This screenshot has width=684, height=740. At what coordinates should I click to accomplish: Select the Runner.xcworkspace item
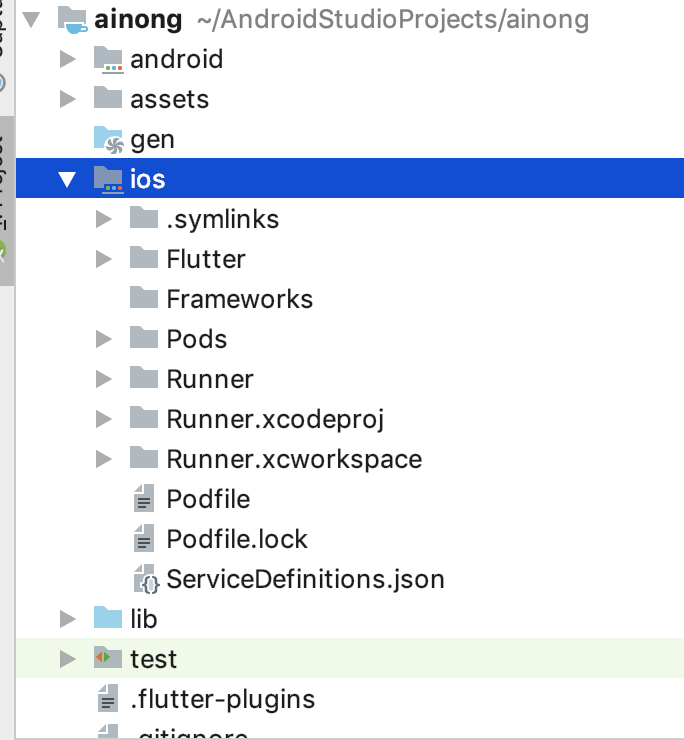coord(294,459)
